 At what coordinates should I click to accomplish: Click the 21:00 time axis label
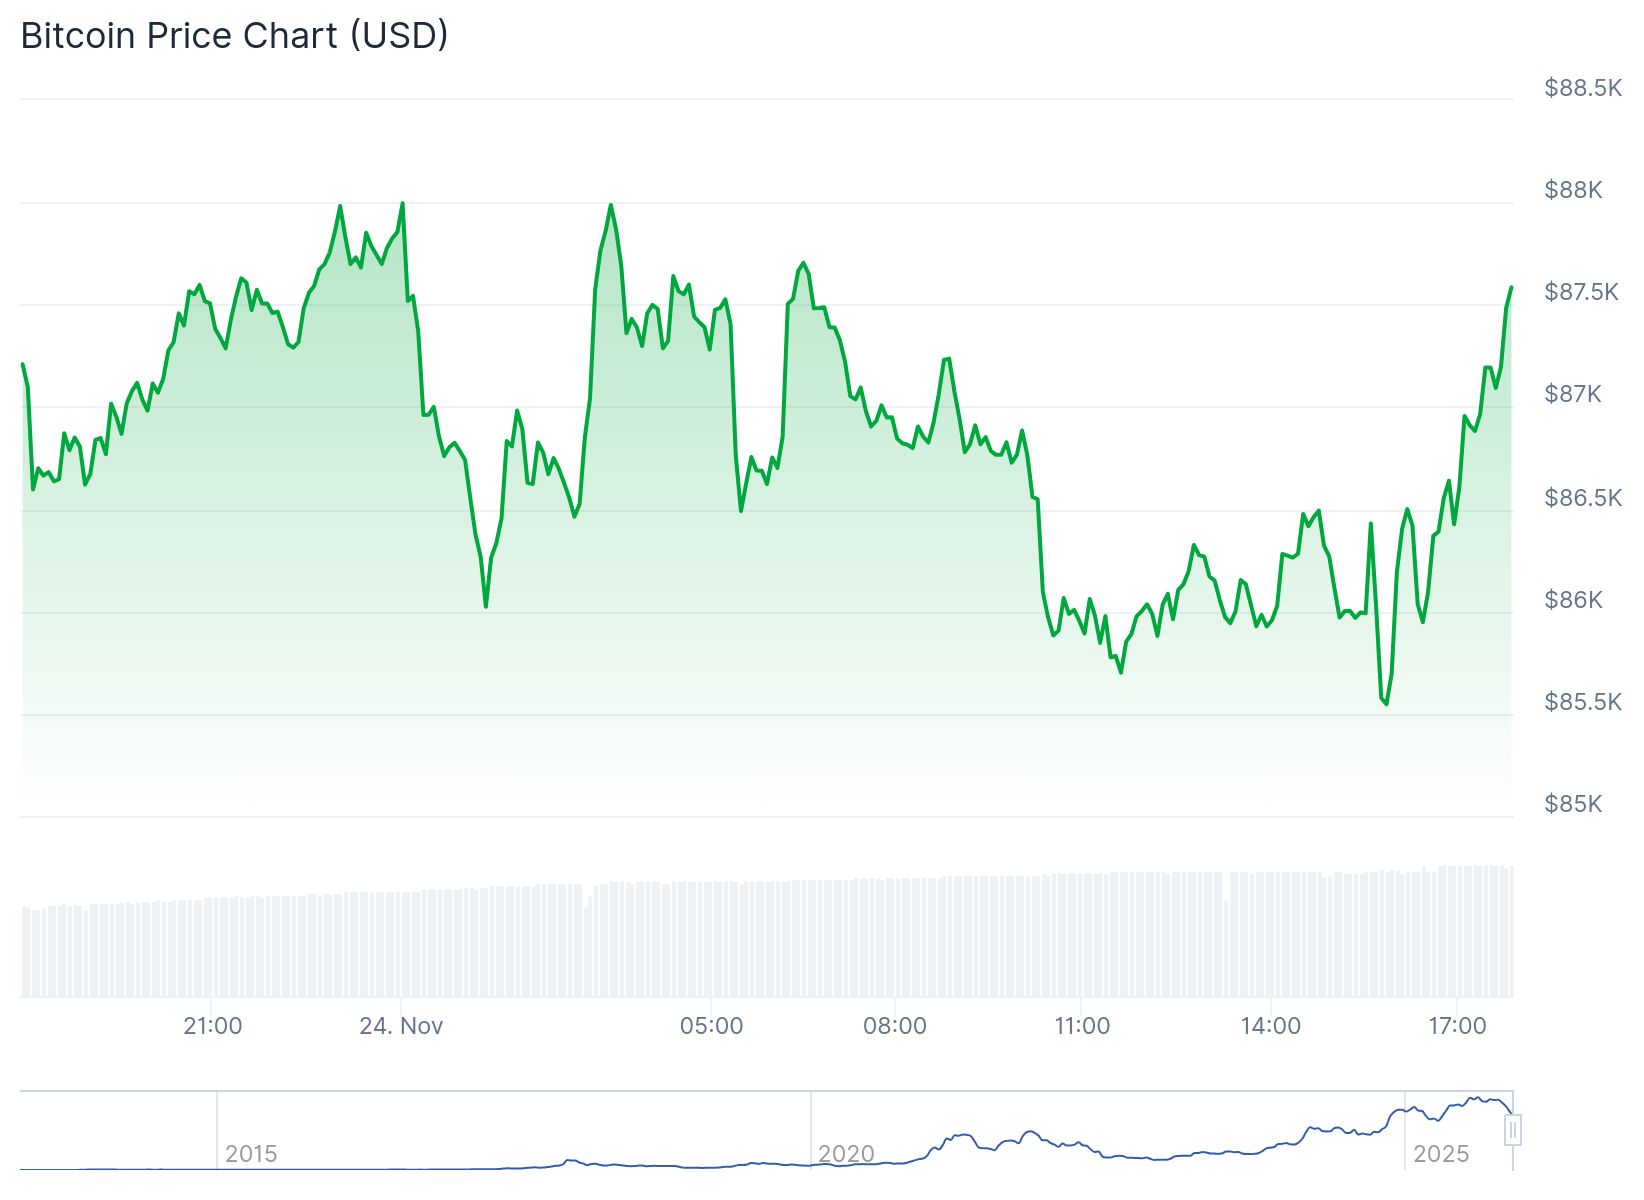click(212, 1026)
